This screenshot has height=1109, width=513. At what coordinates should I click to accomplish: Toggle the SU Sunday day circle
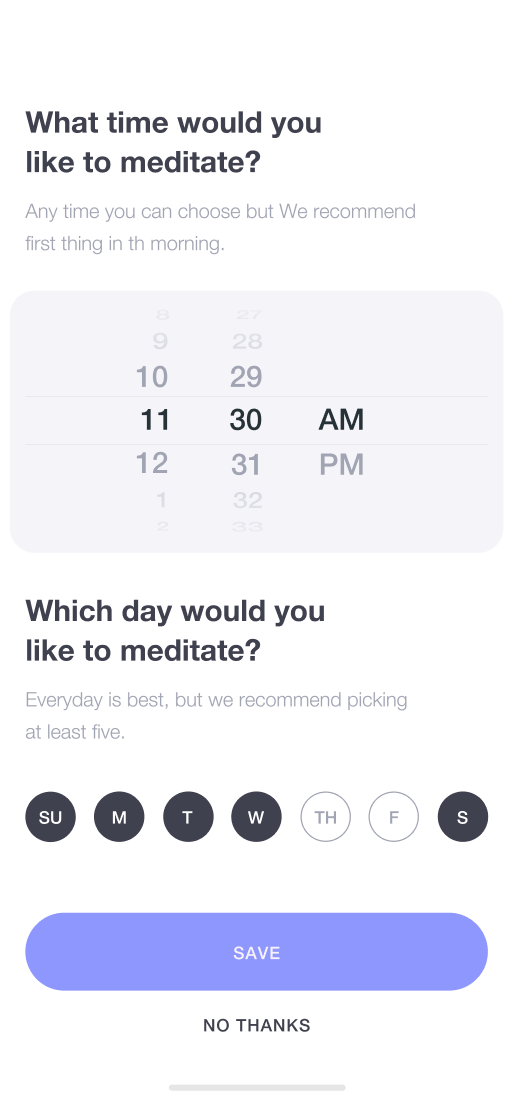click(50, 816)
